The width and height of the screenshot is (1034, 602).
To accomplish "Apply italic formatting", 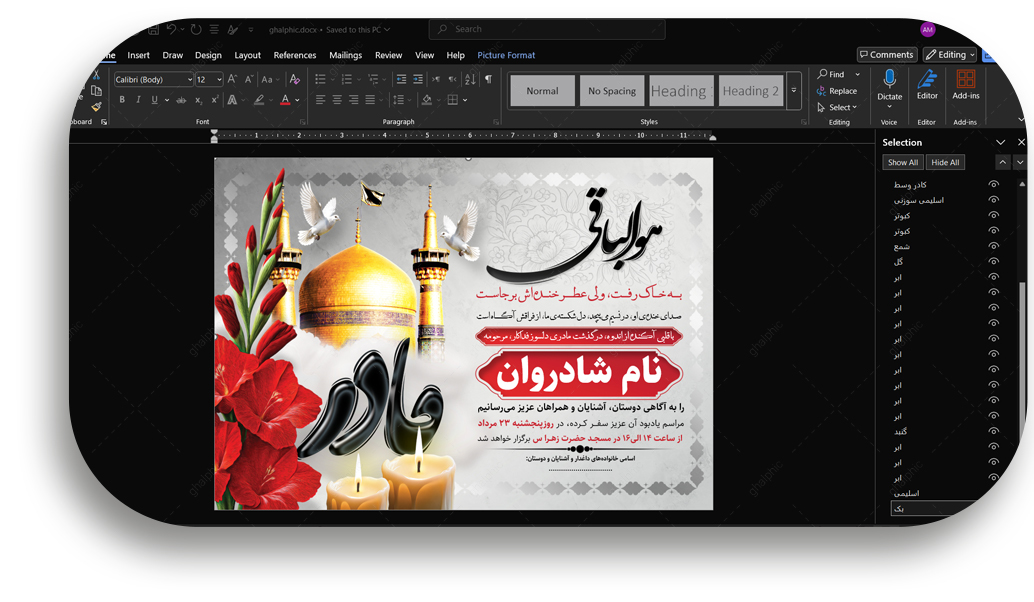I will [x=138, y=100].
